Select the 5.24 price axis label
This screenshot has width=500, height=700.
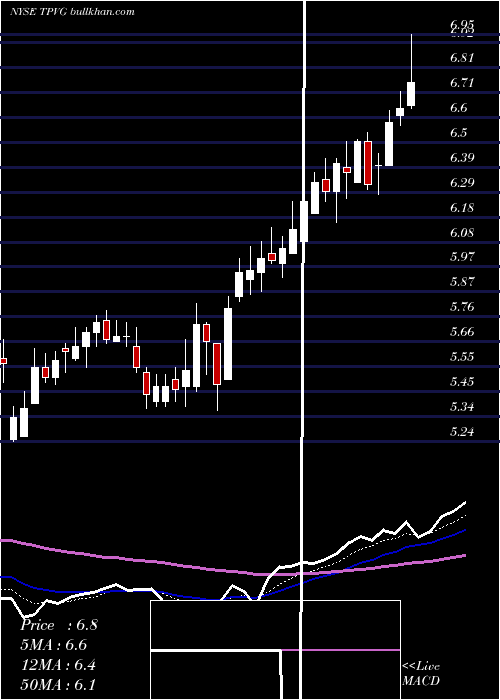point(462,432)
